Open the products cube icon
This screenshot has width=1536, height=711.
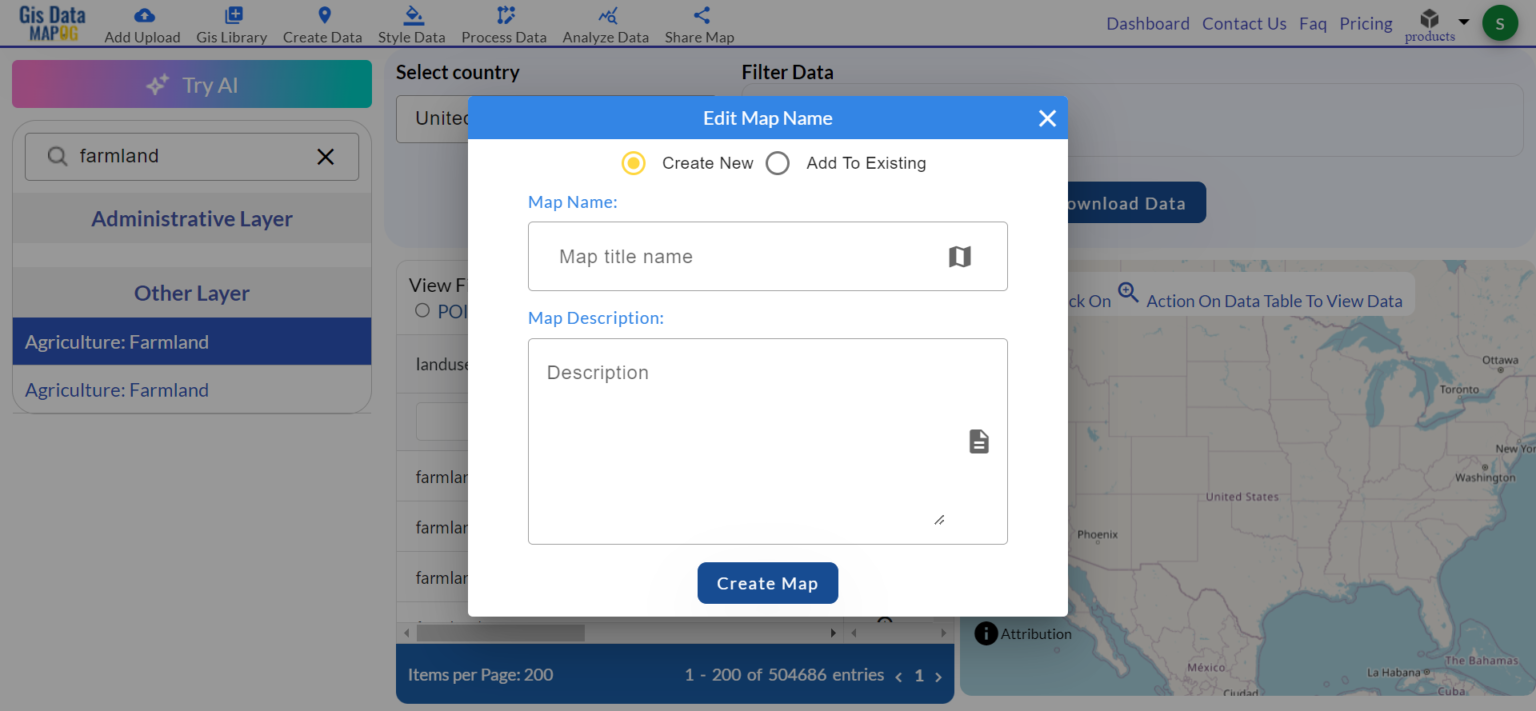pos(1430,18)
